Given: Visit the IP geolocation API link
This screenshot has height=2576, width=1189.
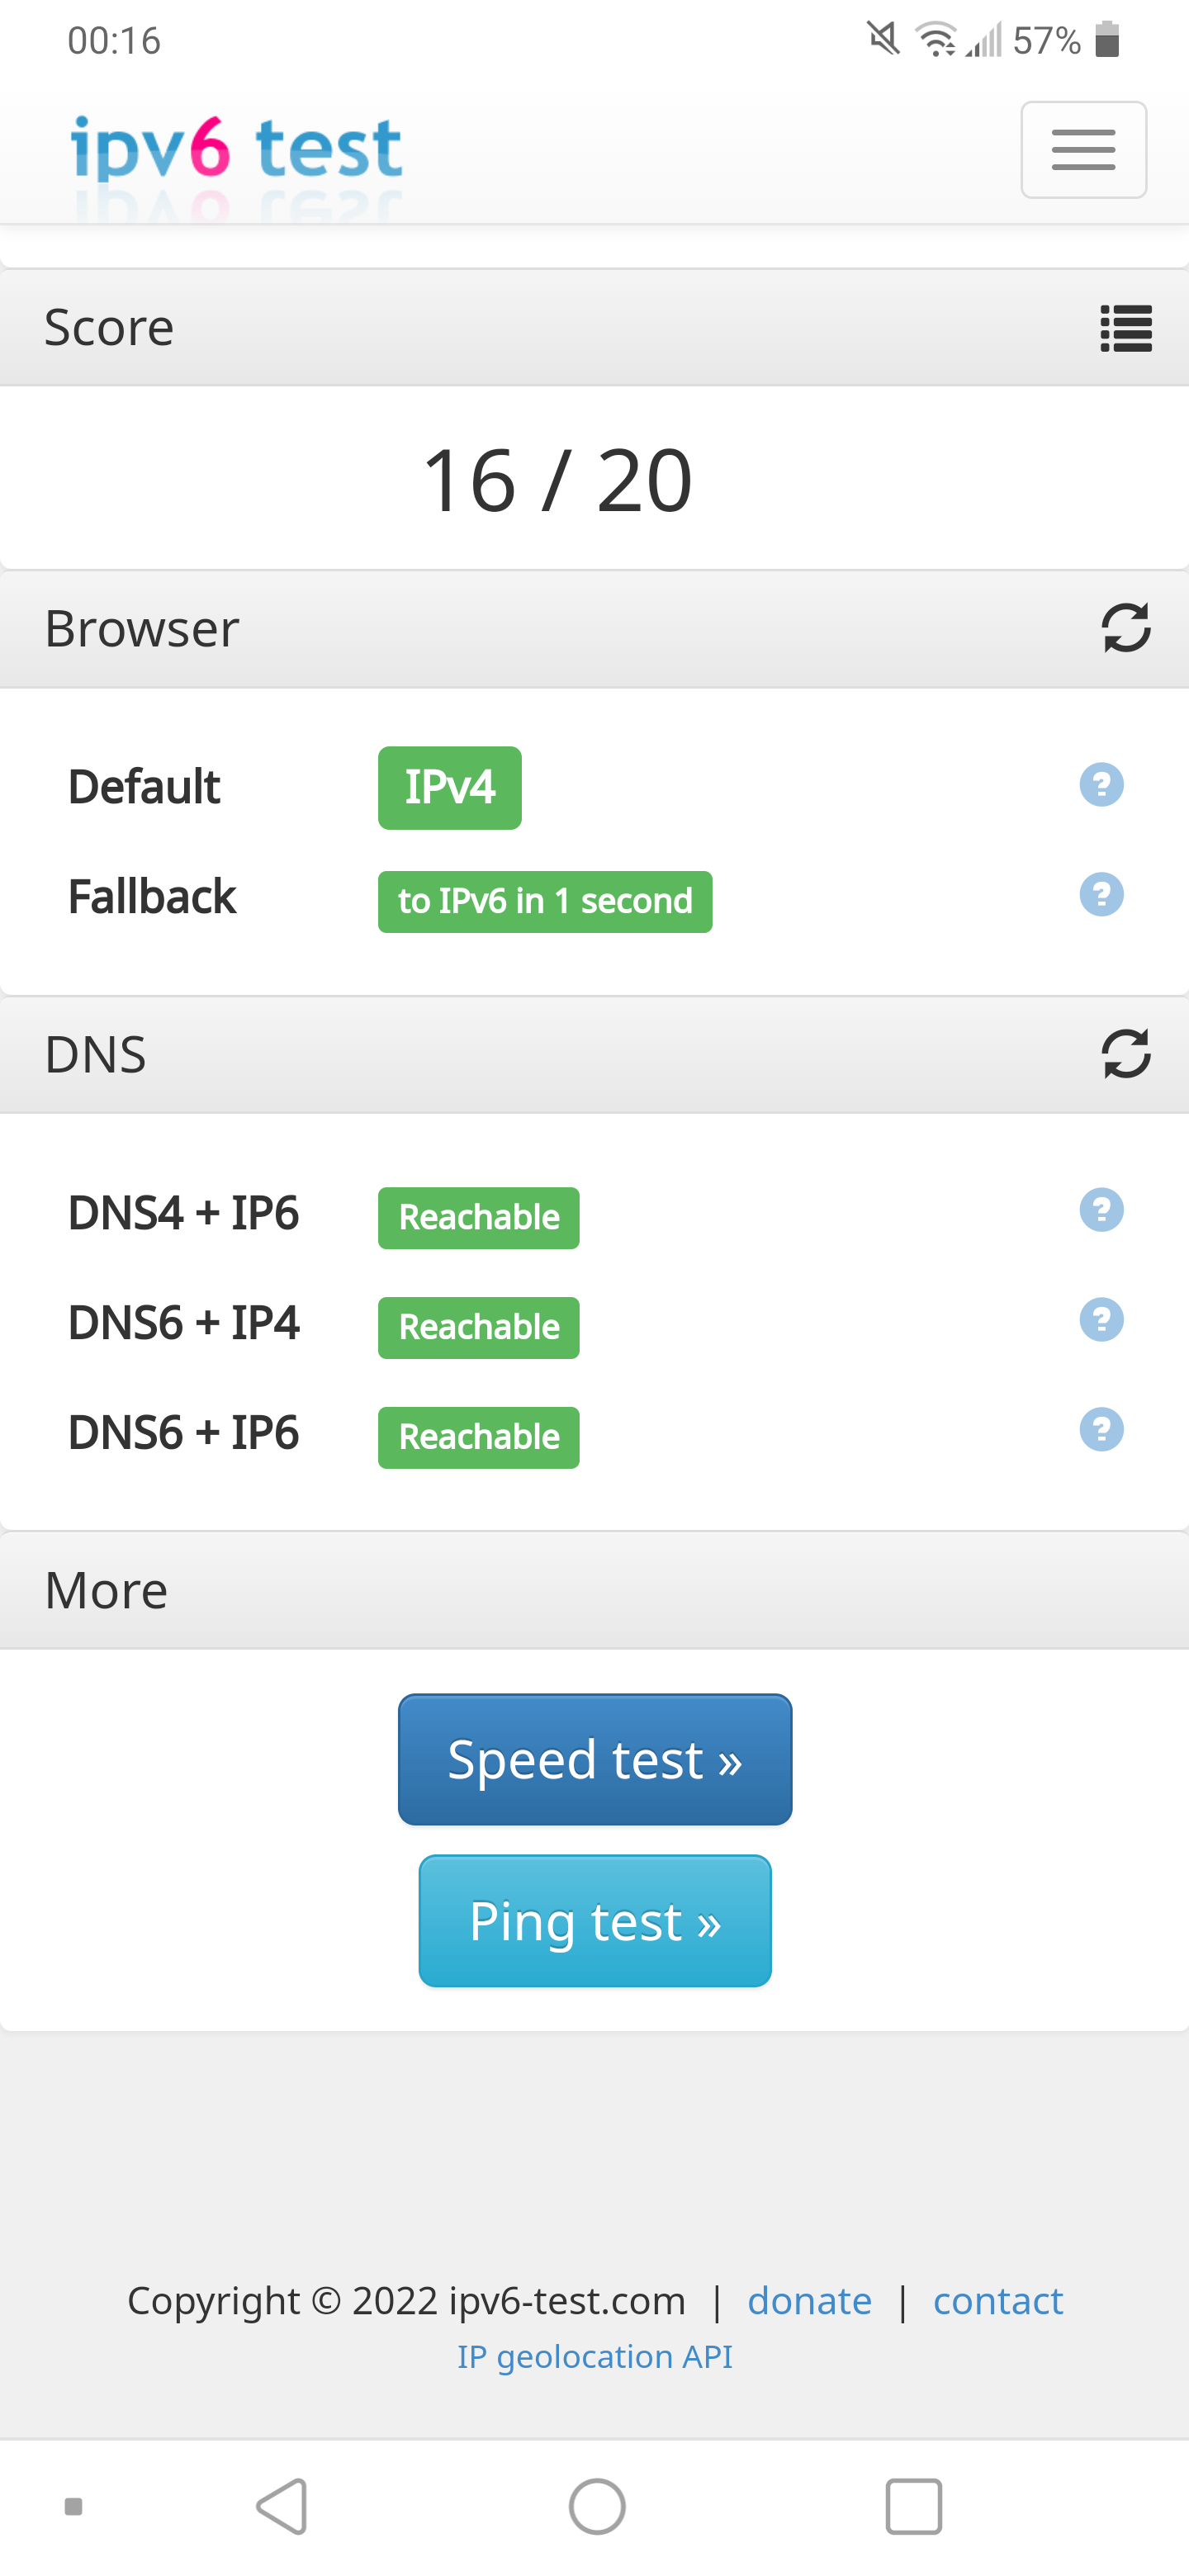Looking at the screenshot, I should pyautogui.click(x=595, y=2357).
